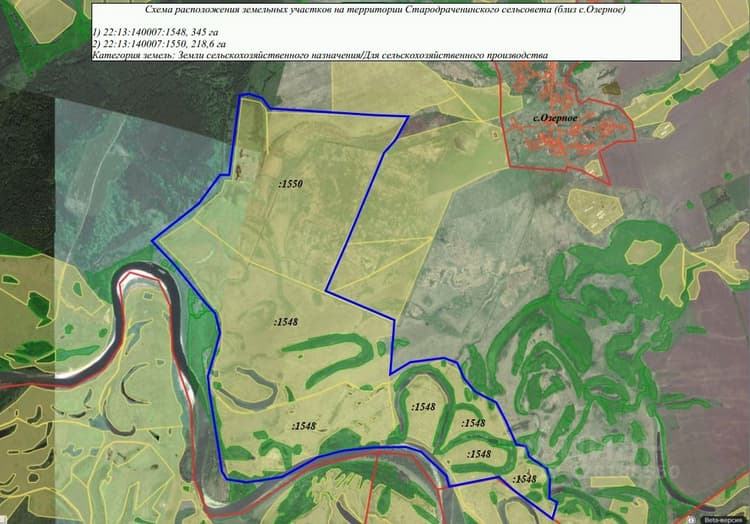This screenshot has height=524, width=750.
Task: Click the small info icon beside Beta-версия
Action: [x=691, y=519]
